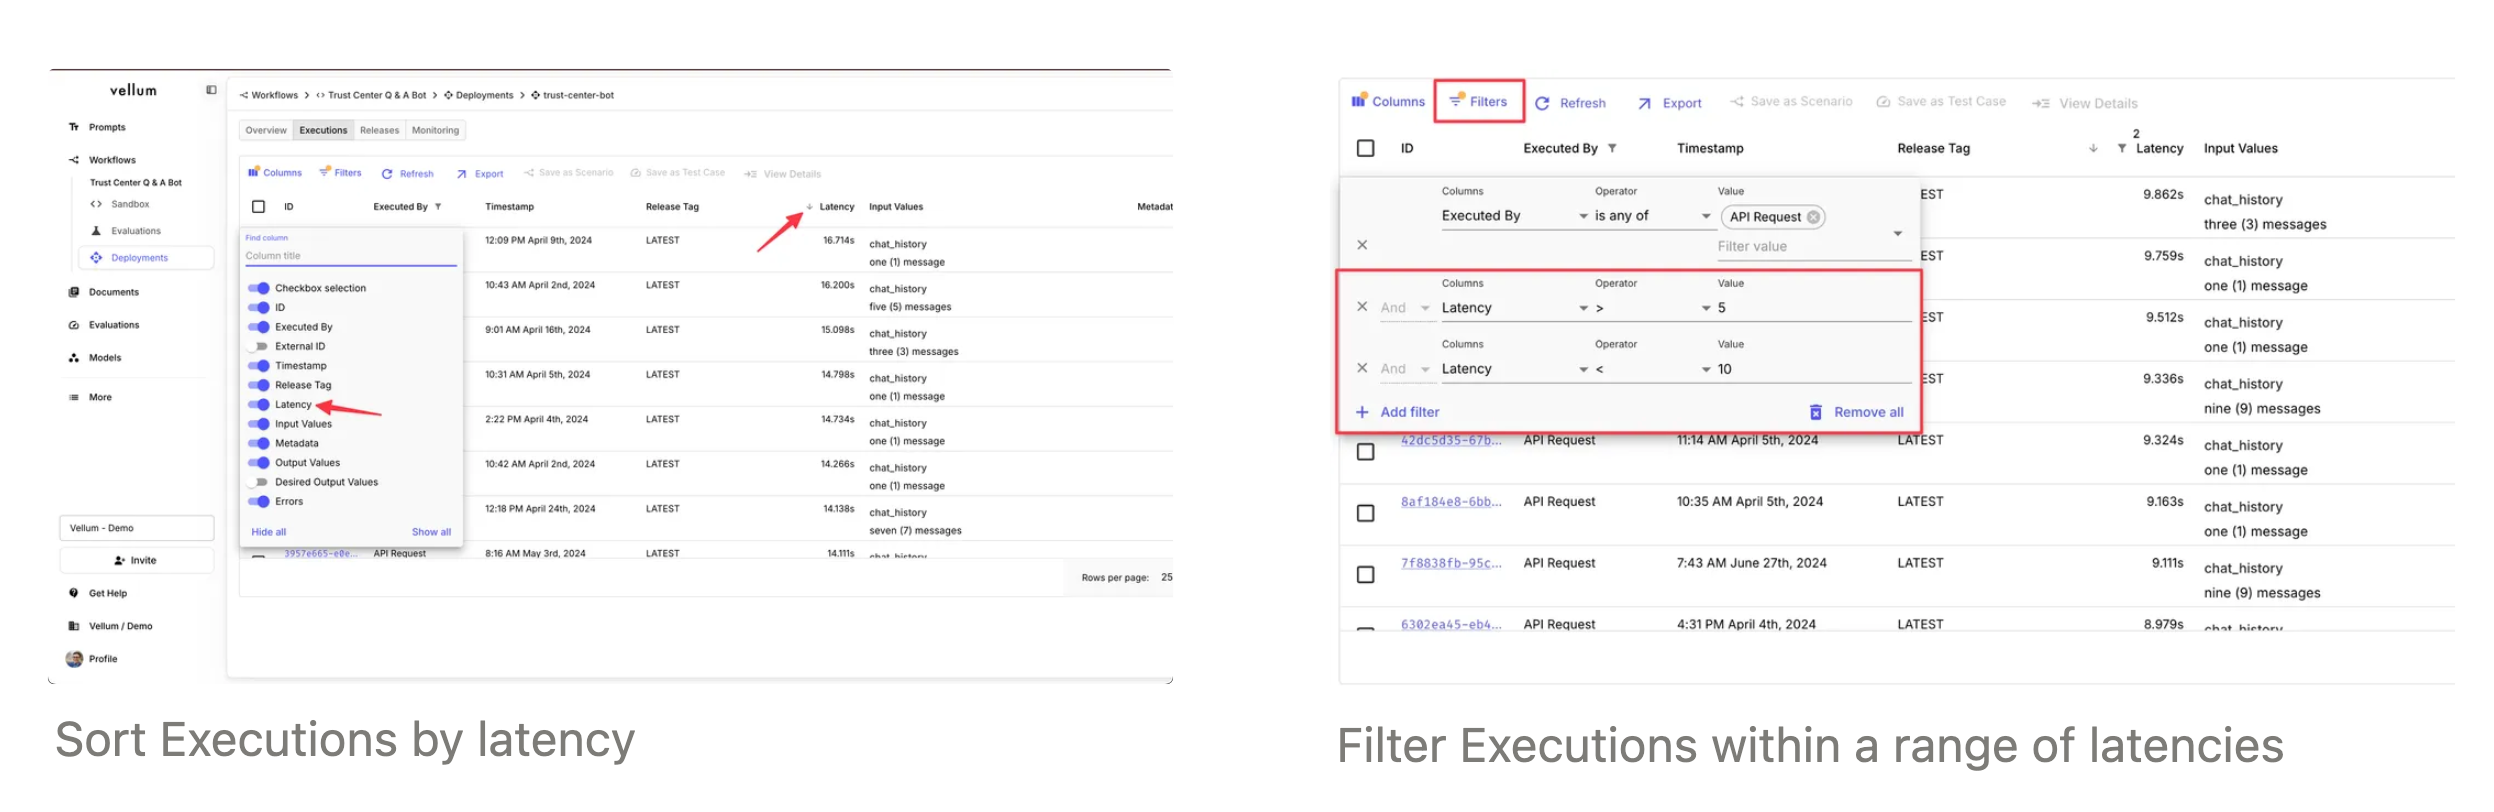The image size is (2494, 812).
Task: Tick the checkbox for row 7f8838fb-95c...
Action: tap(1365, 575)
